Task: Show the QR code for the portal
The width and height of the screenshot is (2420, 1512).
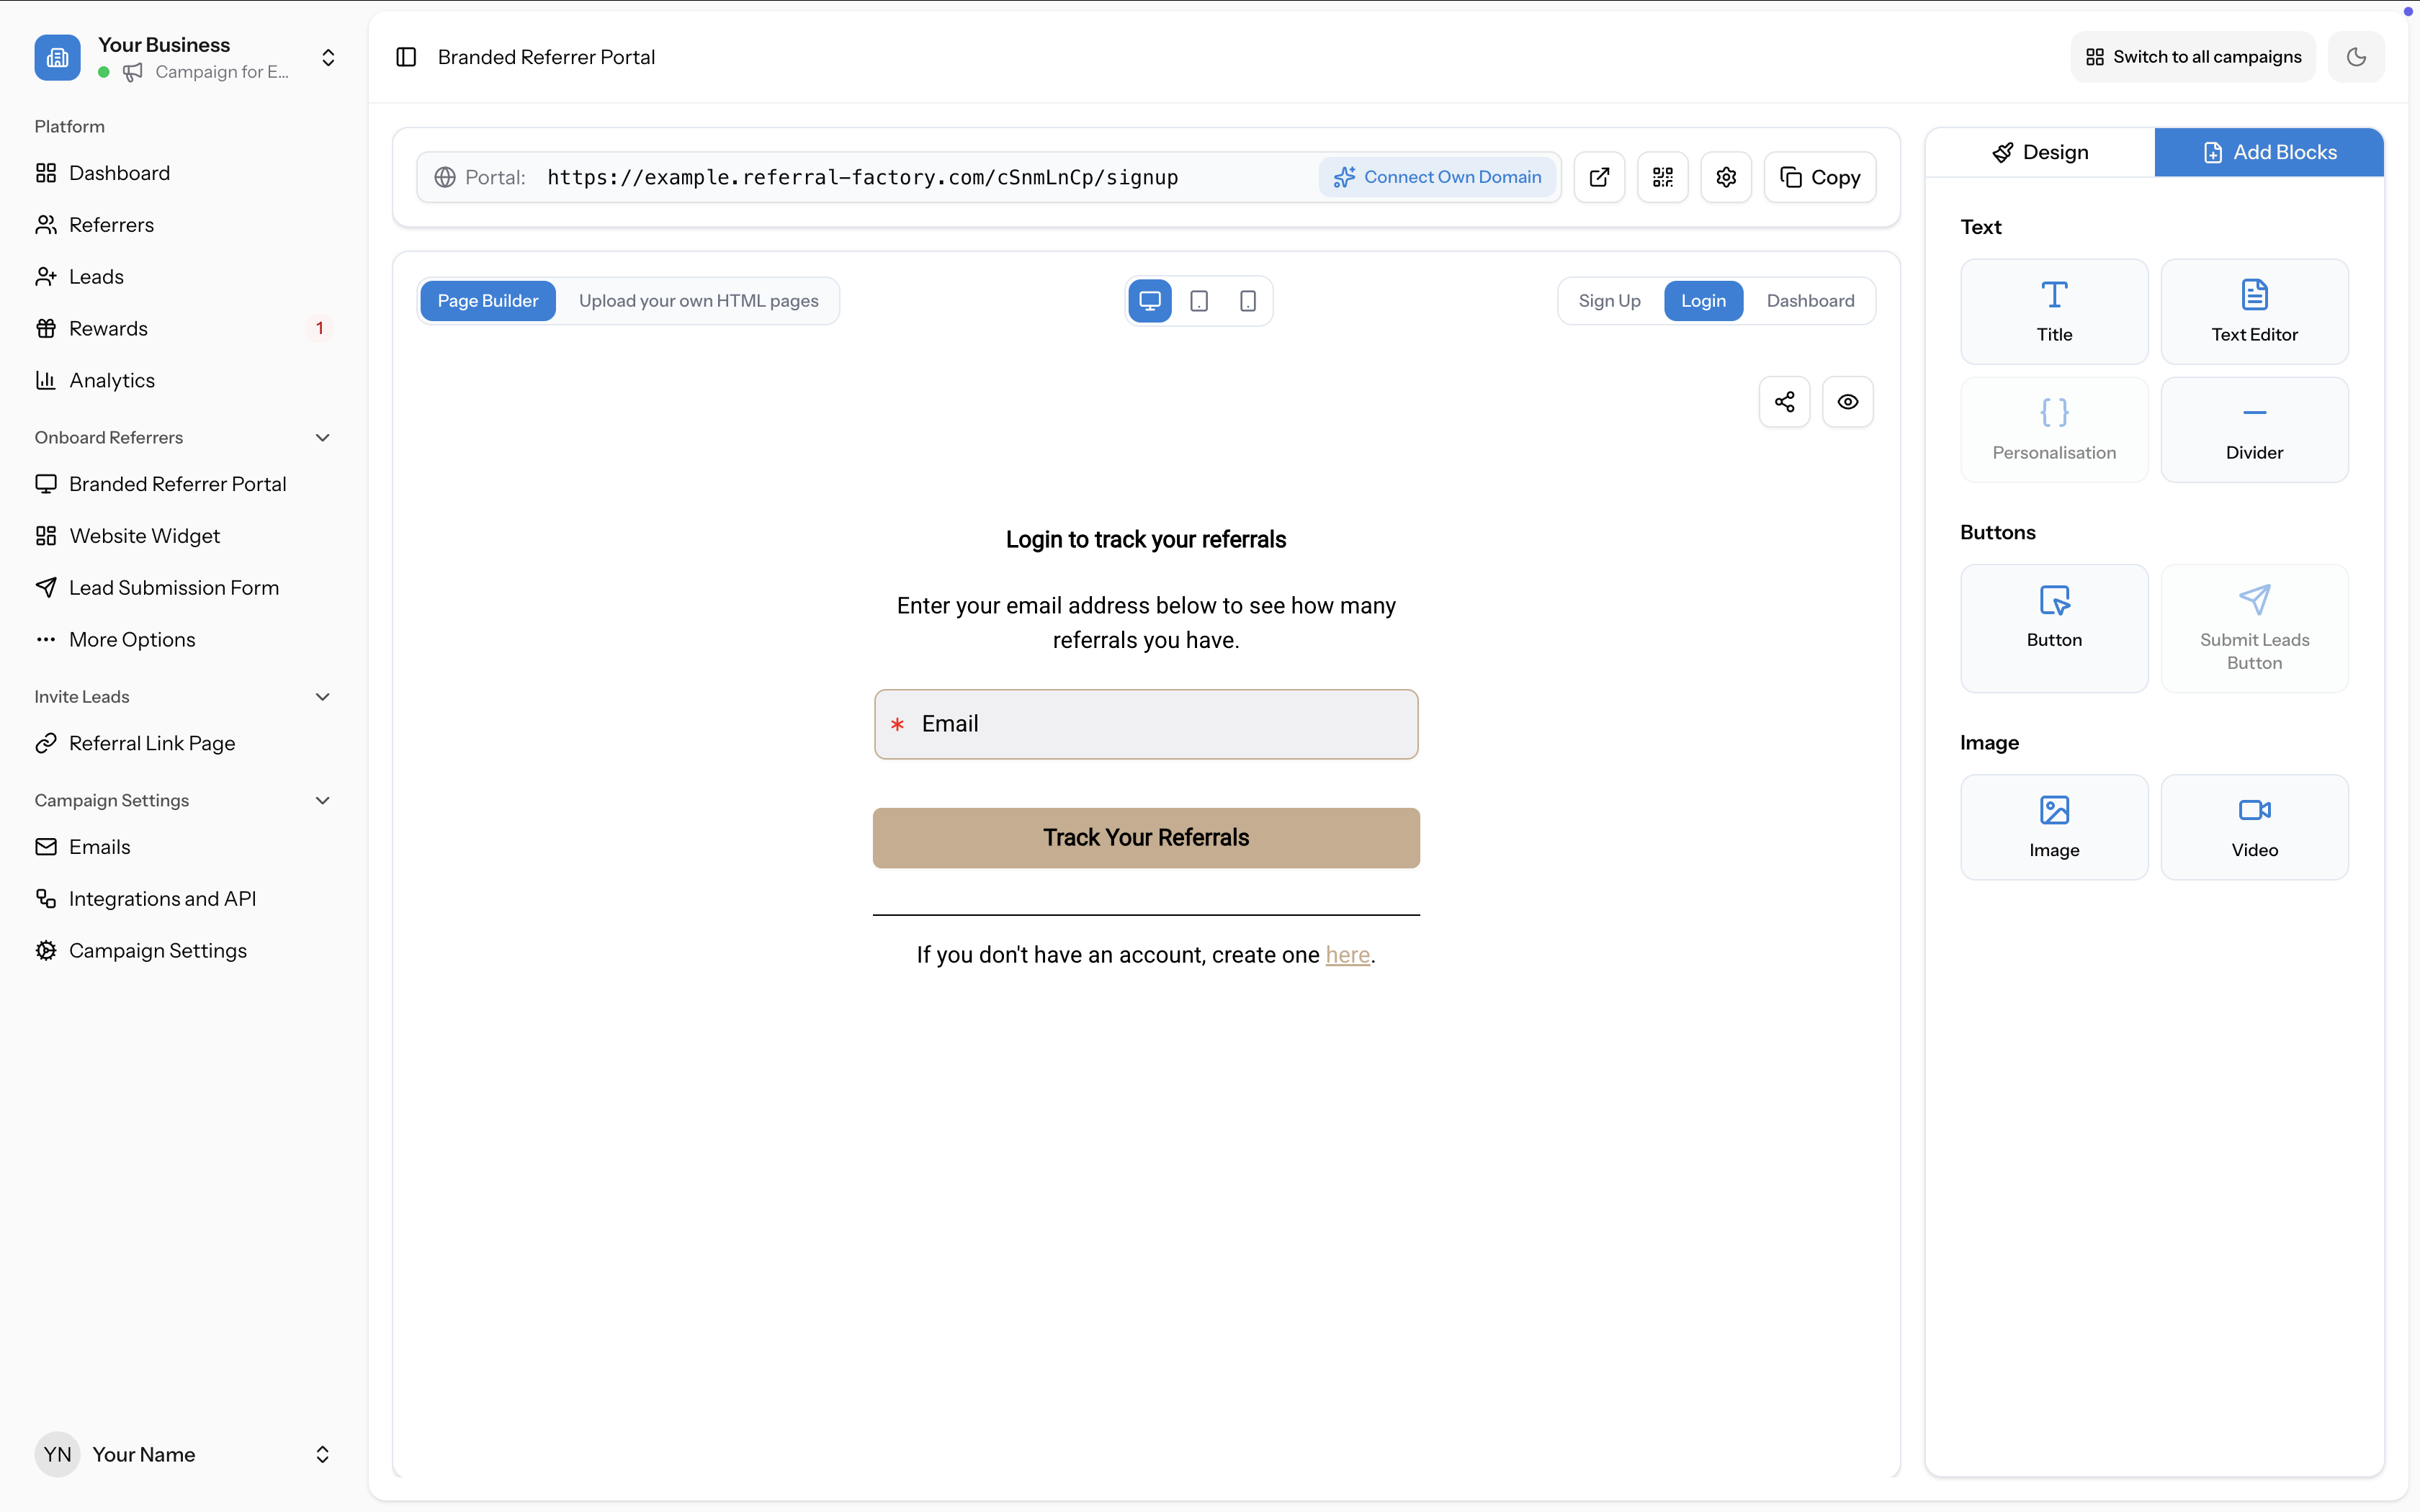Action: pyautogui.click(x=1662, y=177)
